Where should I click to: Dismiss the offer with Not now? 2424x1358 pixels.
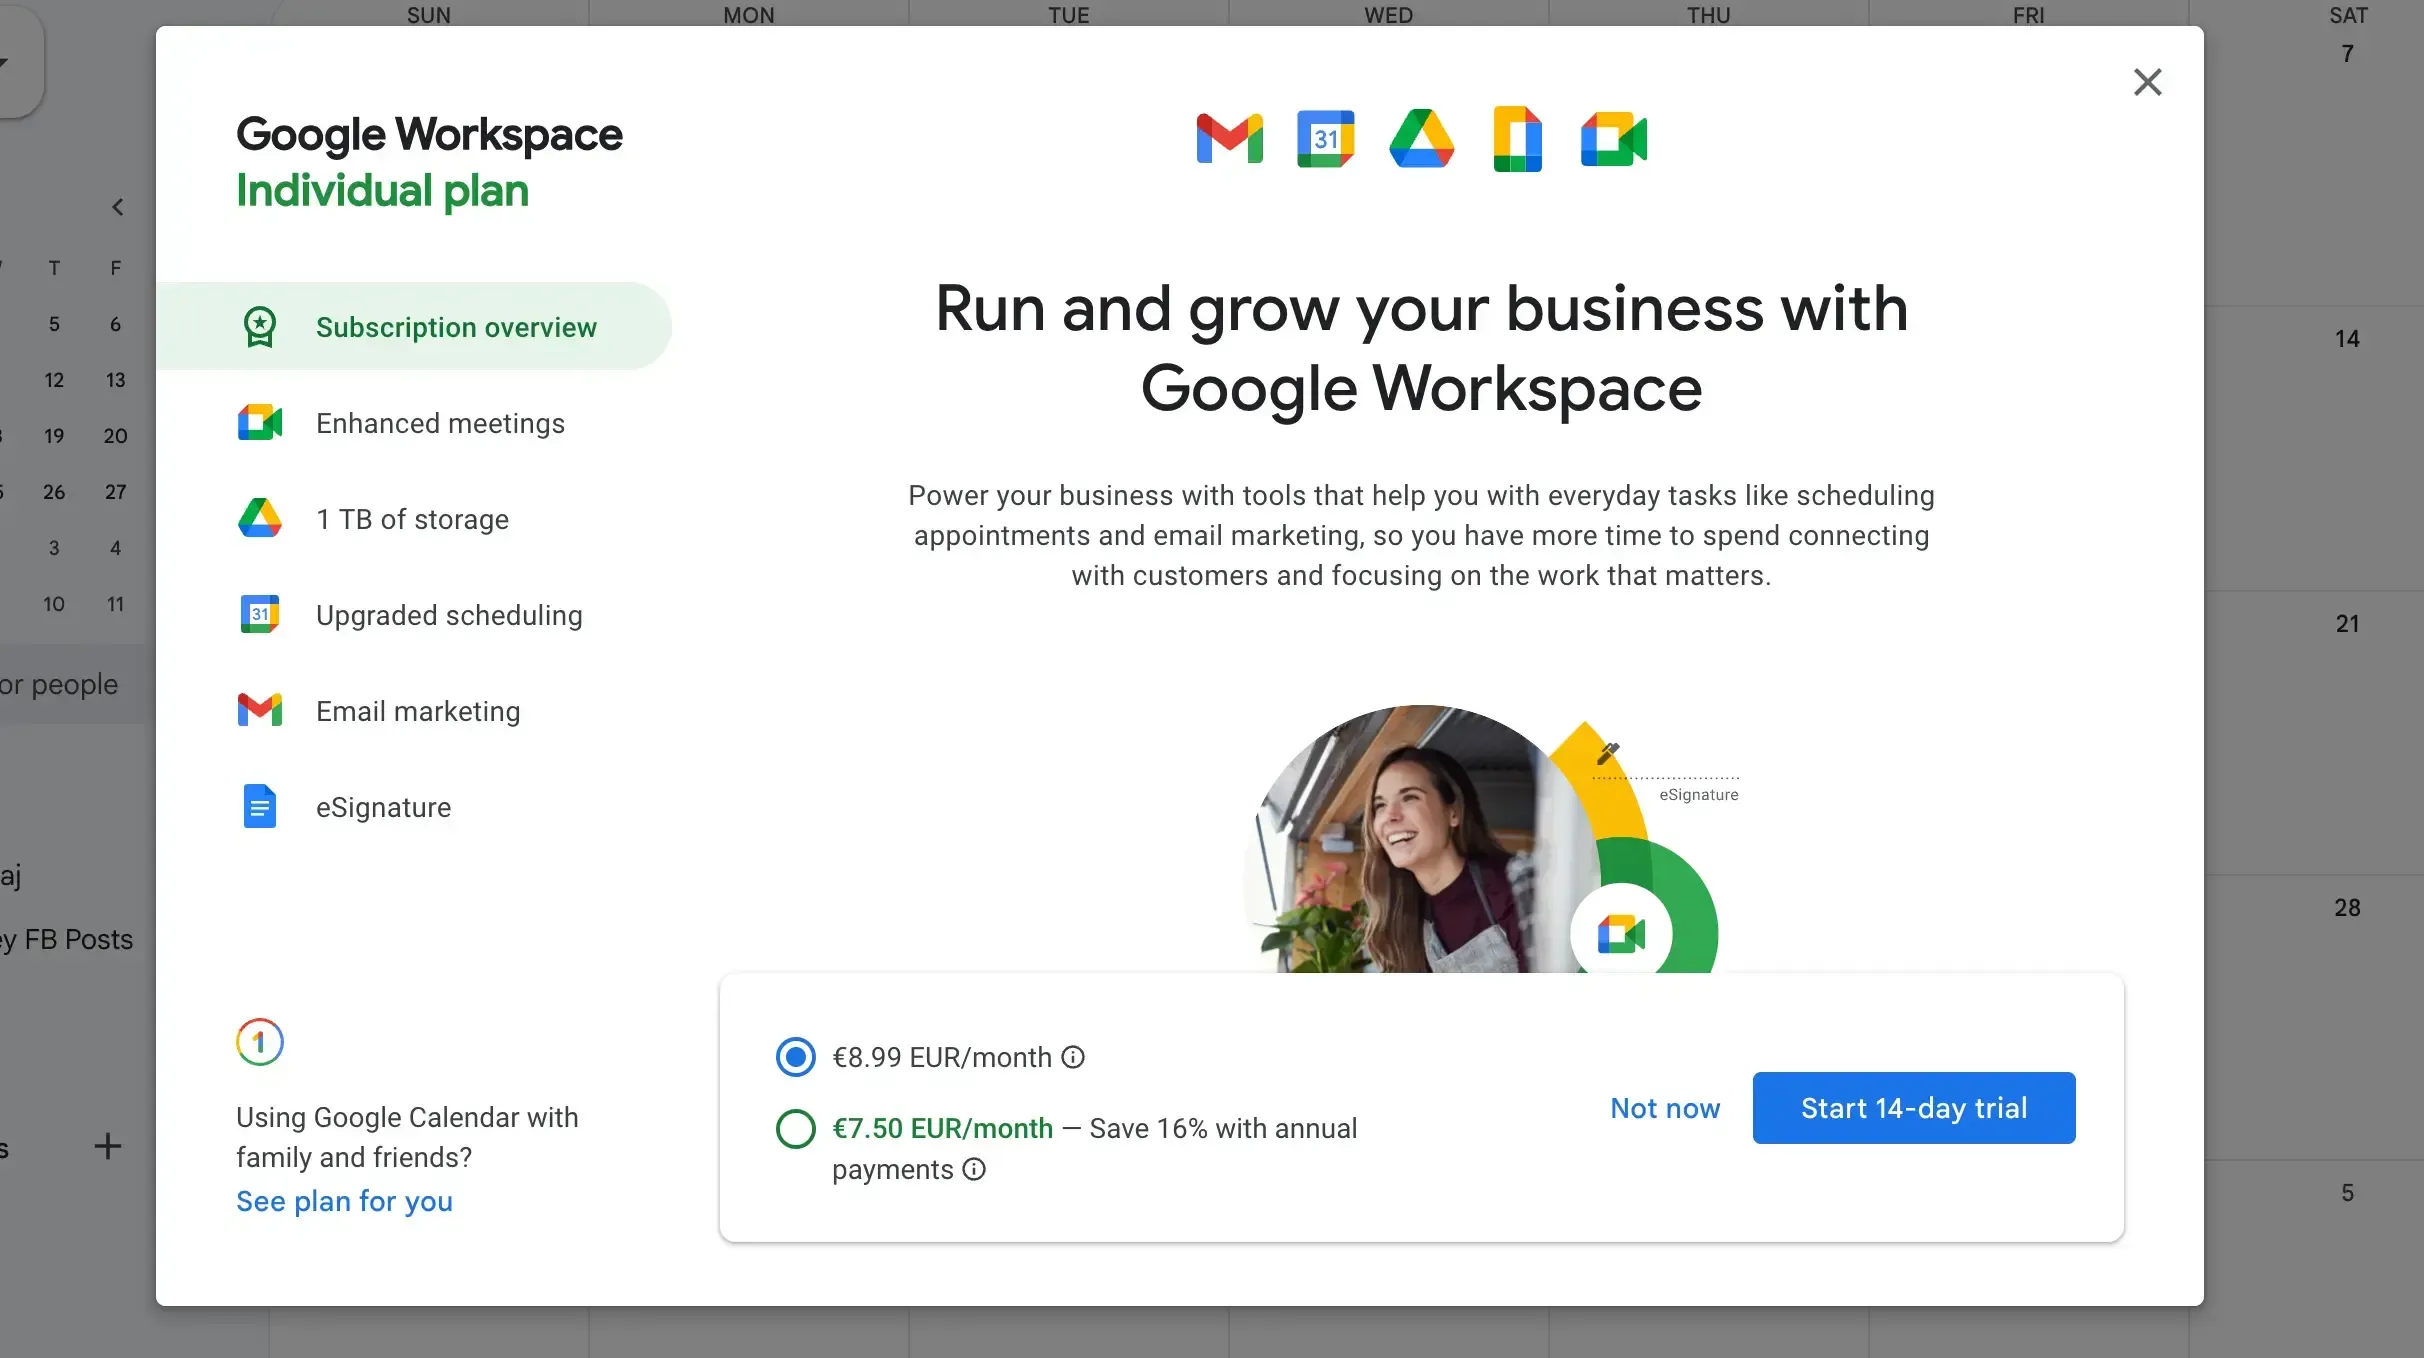pos(1664,1107)
